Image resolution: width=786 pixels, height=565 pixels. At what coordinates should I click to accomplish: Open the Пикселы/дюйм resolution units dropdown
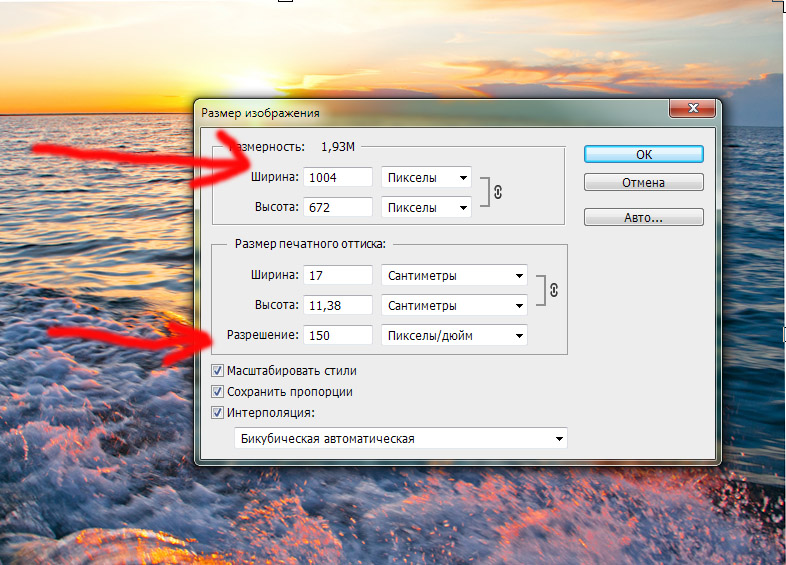pos(454,336)
